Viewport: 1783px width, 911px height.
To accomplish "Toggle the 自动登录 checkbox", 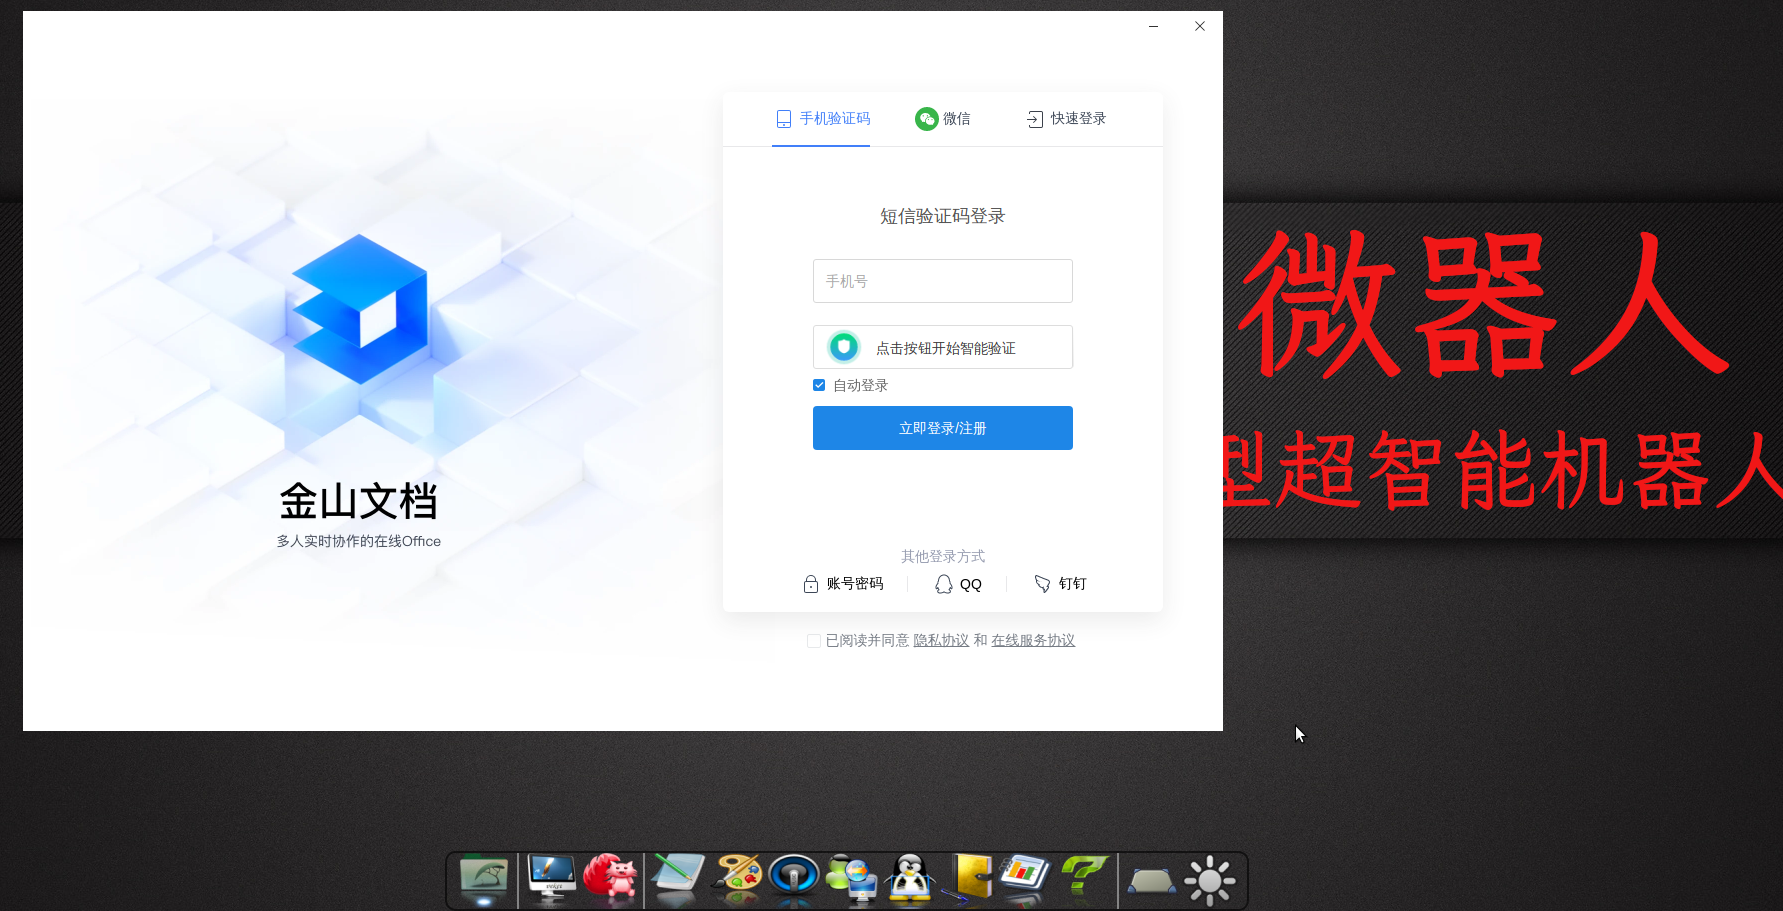I will click(x=819, y=385).
